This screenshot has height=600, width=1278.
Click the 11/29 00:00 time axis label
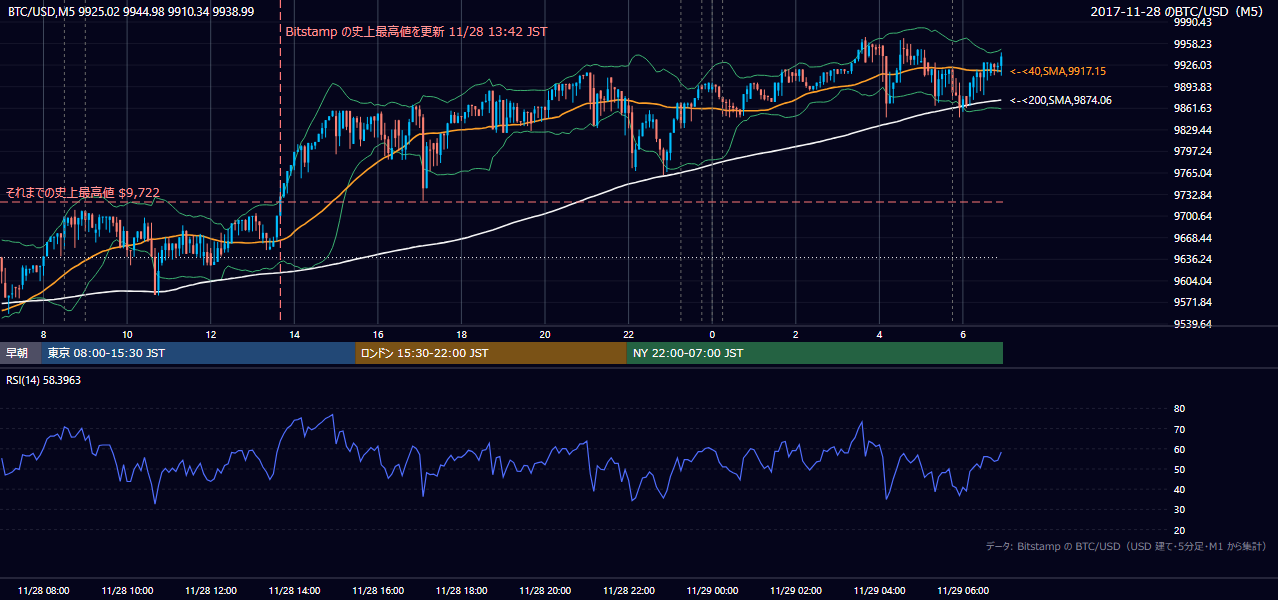click(712, 591)
